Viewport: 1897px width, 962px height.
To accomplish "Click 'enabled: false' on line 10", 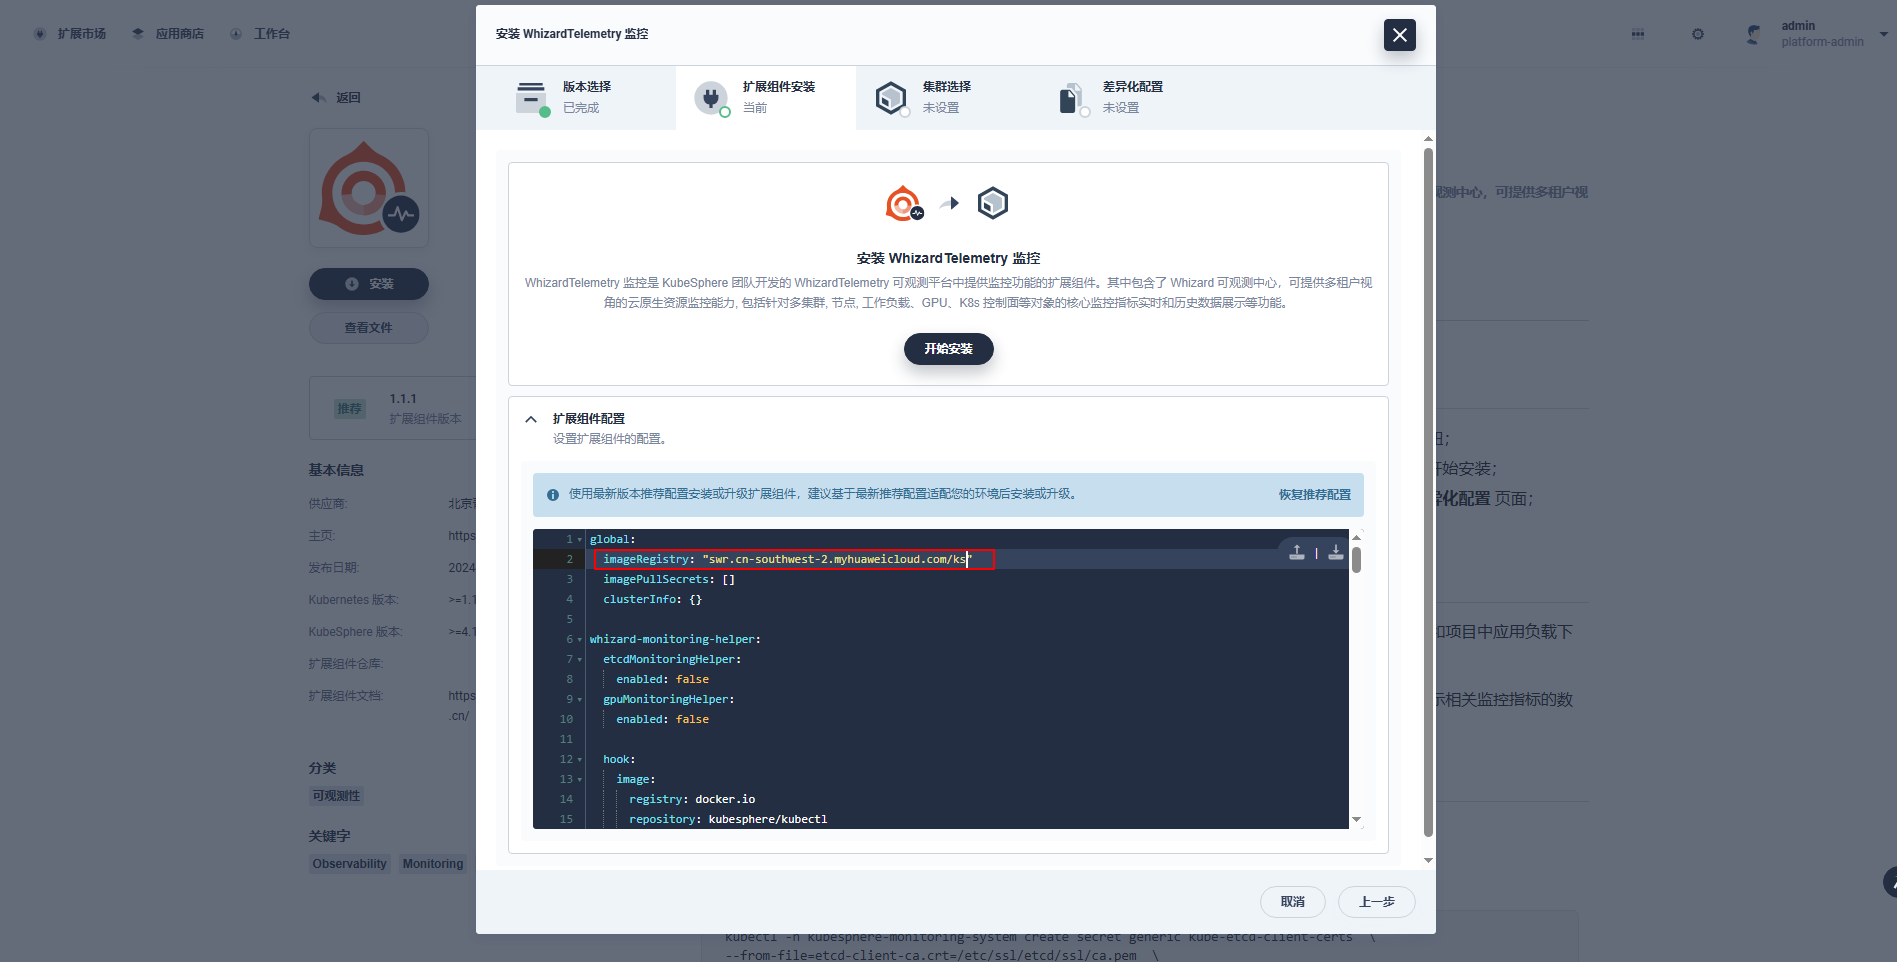I will pos(662,720).
